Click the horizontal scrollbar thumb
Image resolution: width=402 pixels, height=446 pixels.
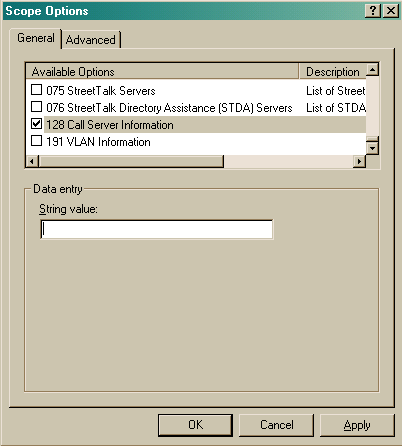131,161
